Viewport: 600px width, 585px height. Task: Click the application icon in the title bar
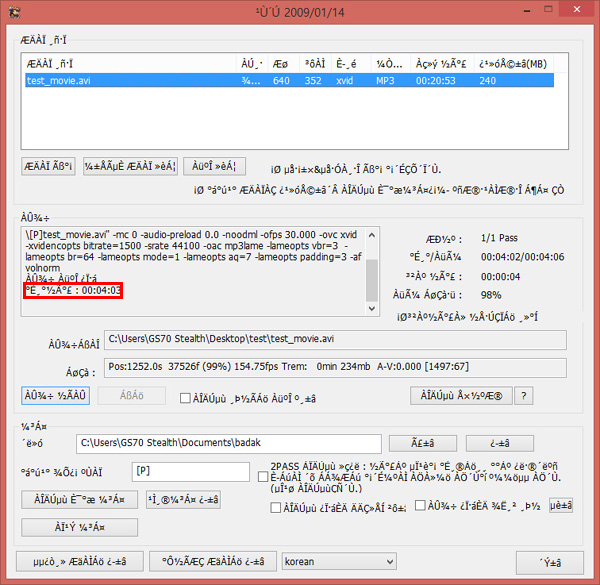coord(15,12)
